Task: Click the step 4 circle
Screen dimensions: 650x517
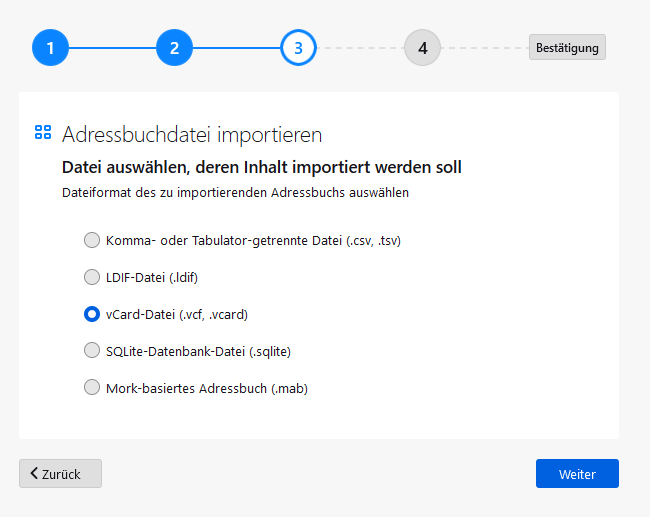Action: 422,47
